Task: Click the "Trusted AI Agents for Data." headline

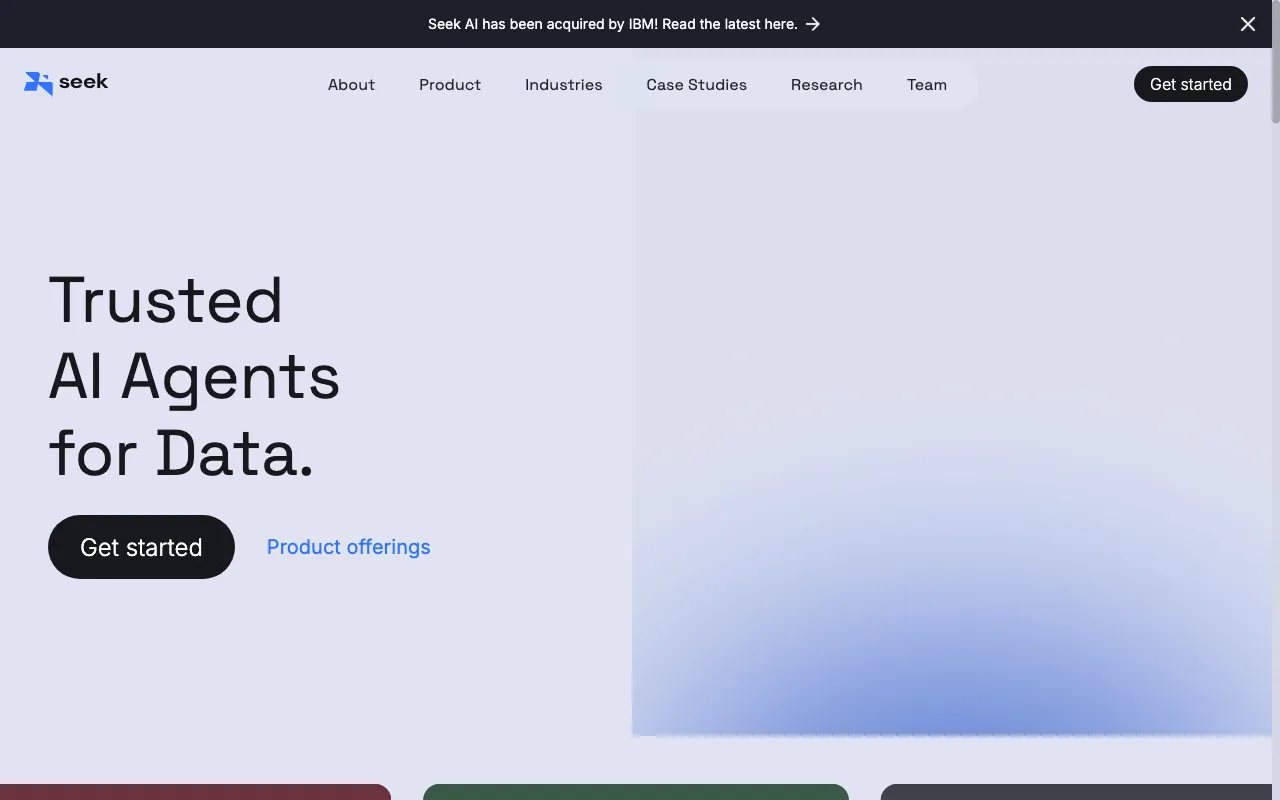Action: (x=194, y=377)
